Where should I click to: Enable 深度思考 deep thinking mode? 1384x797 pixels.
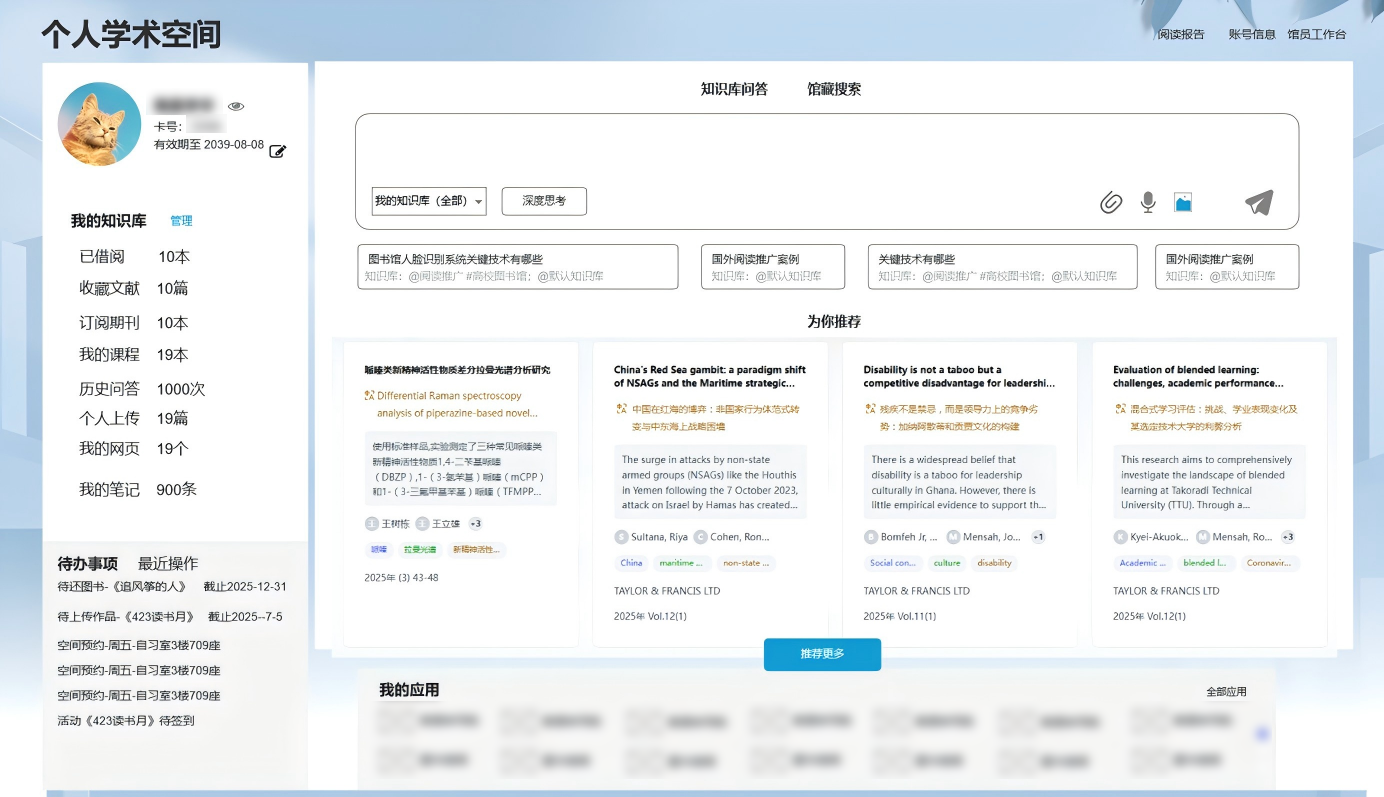pos(544,201)
